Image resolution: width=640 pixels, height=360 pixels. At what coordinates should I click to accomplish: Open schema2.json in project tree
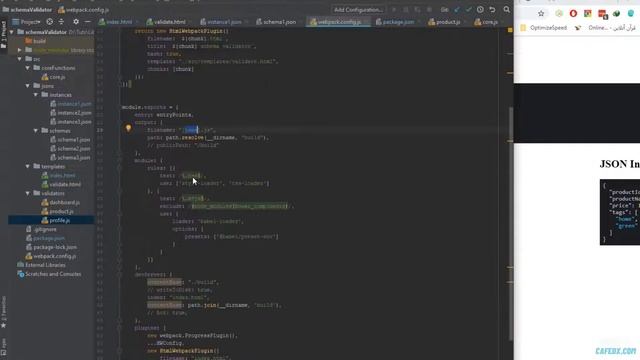coord(70,149)
